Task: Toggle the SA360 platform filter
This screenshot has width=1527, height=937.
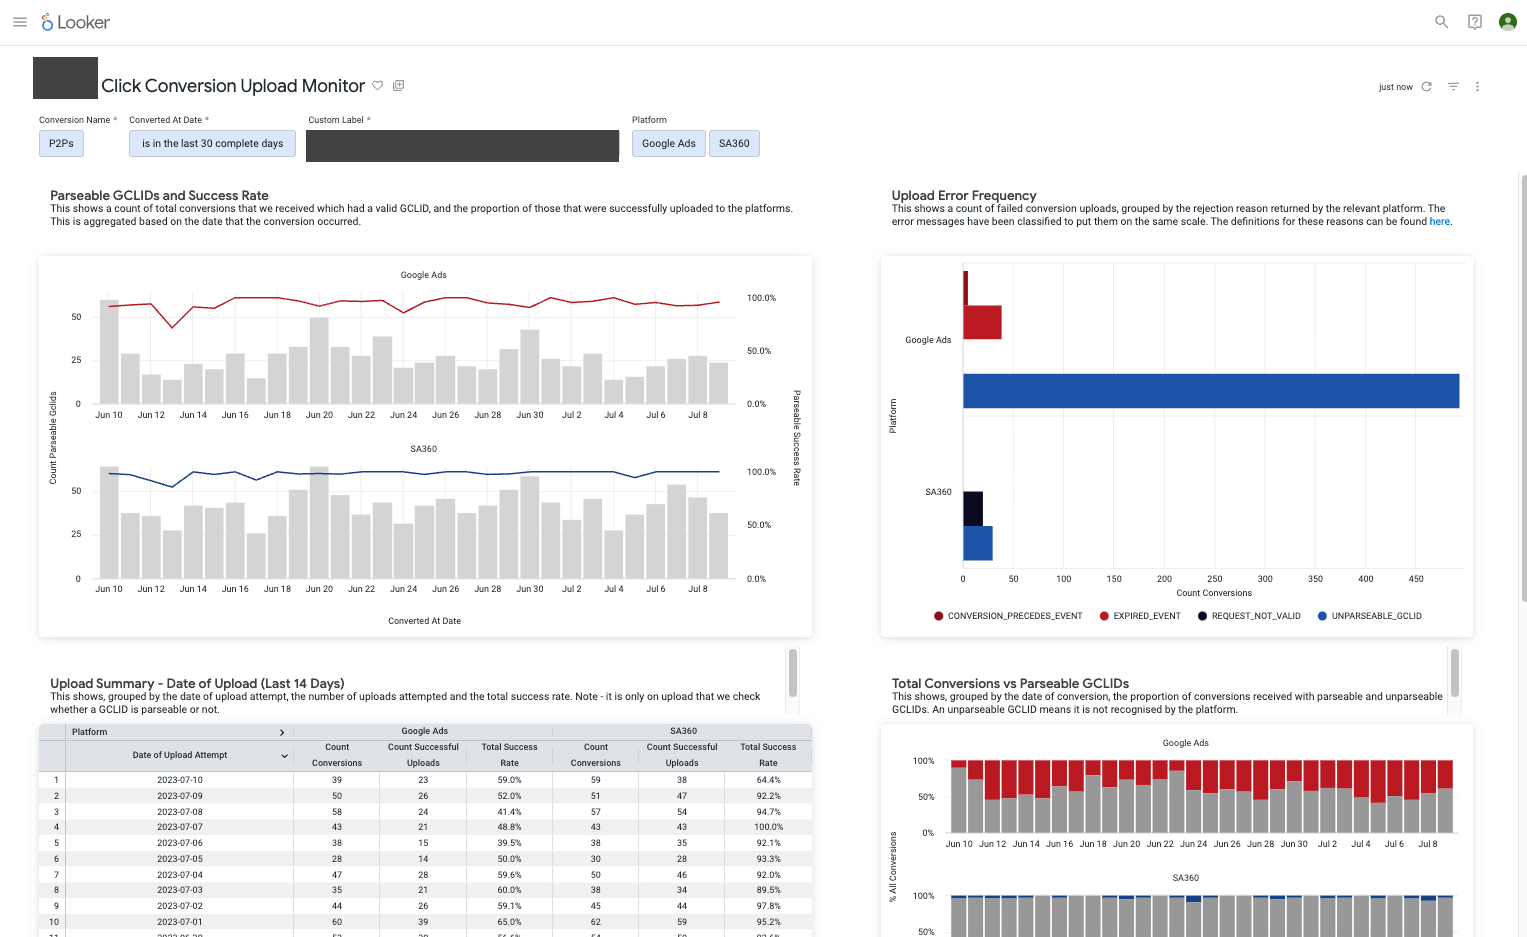Action: click(x=734, y=144)
